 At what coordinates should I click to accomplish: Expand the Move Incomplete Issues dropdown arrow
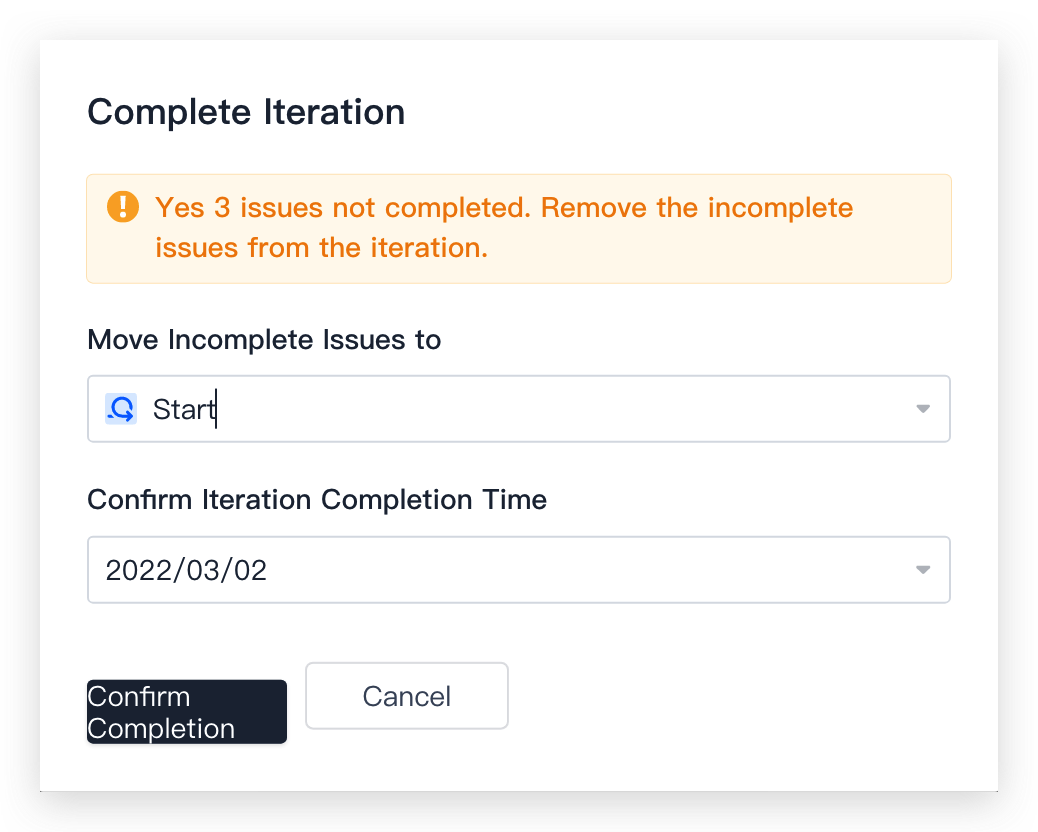(923, 409)
